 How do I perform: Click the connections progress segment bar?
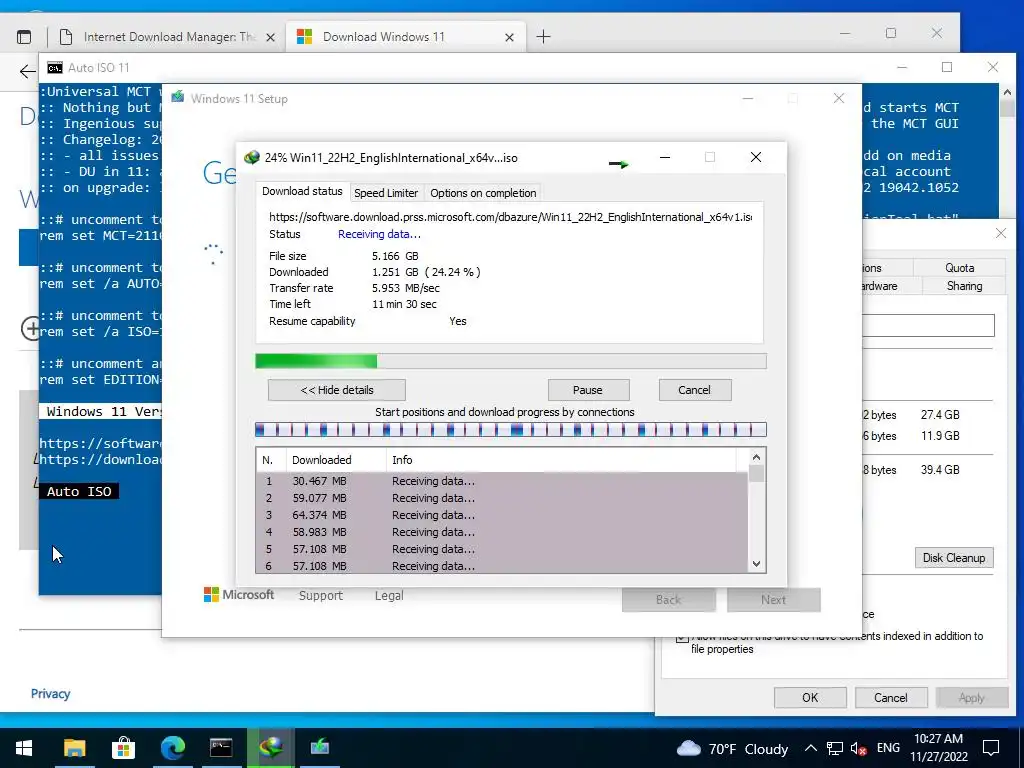pos(511,430)
